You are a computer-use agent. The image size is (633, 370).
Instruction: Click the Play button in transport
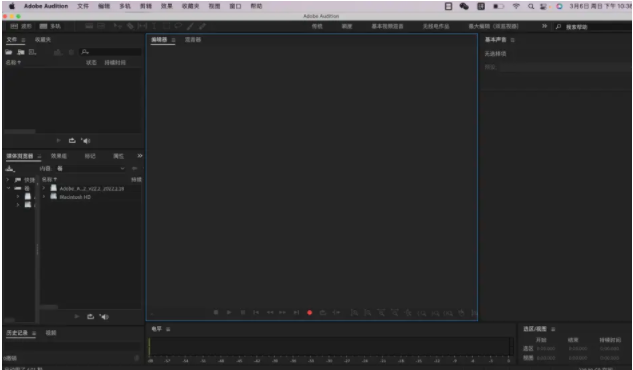[x=229, y=312]
